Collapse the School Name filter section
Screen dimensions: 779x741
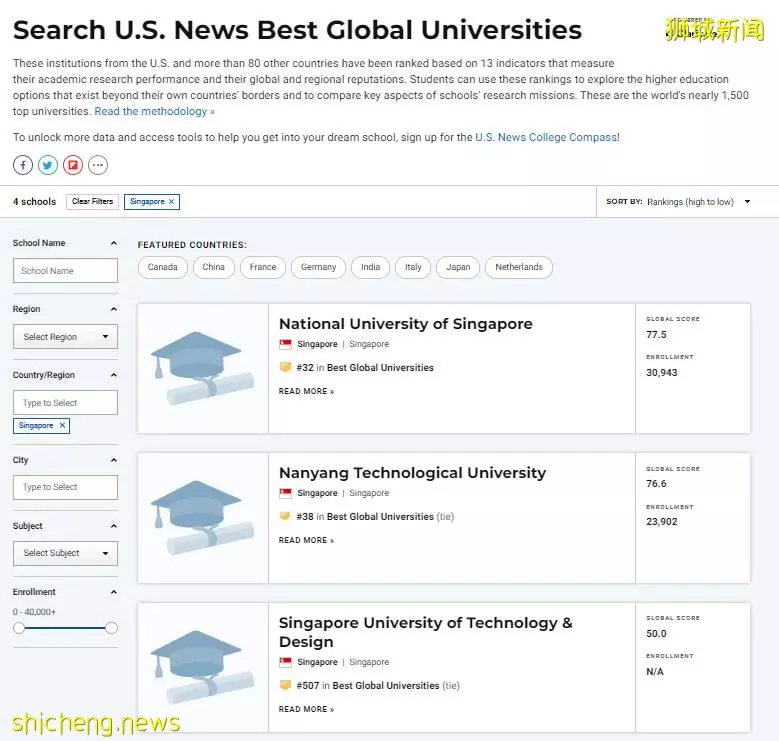point(114,243)
